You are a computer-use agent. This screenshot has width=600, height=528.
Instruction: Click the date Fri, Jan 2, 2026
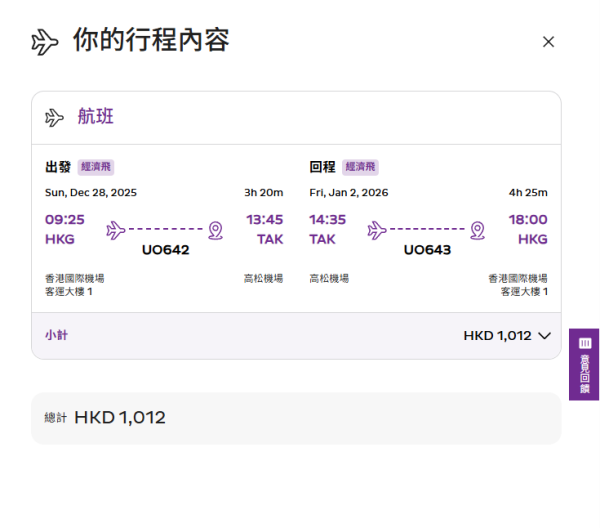[349, 192]
